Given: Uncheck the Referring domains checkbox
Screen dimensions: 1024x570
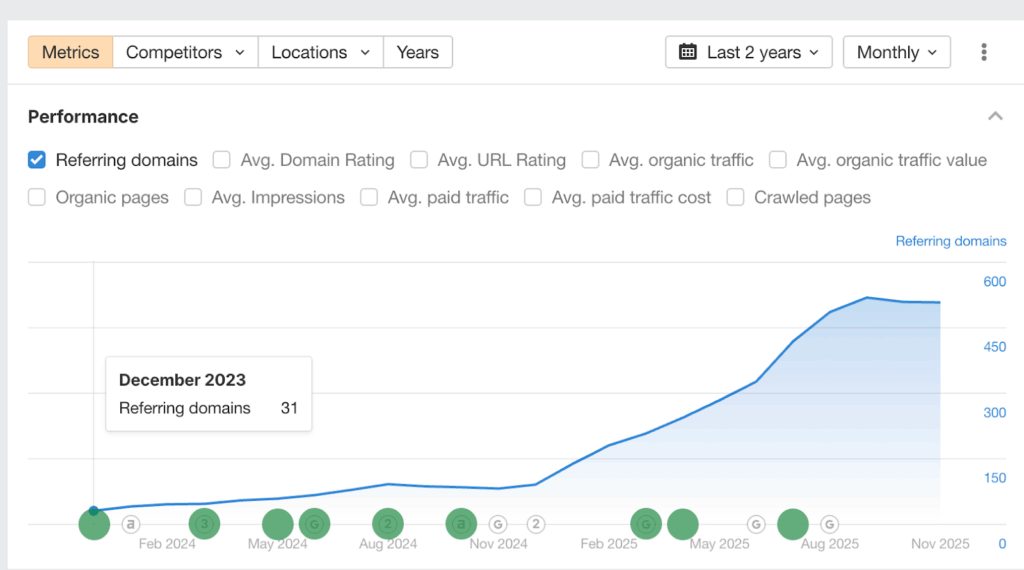Looking at the screenshot, I should click(x=37, y=160).
